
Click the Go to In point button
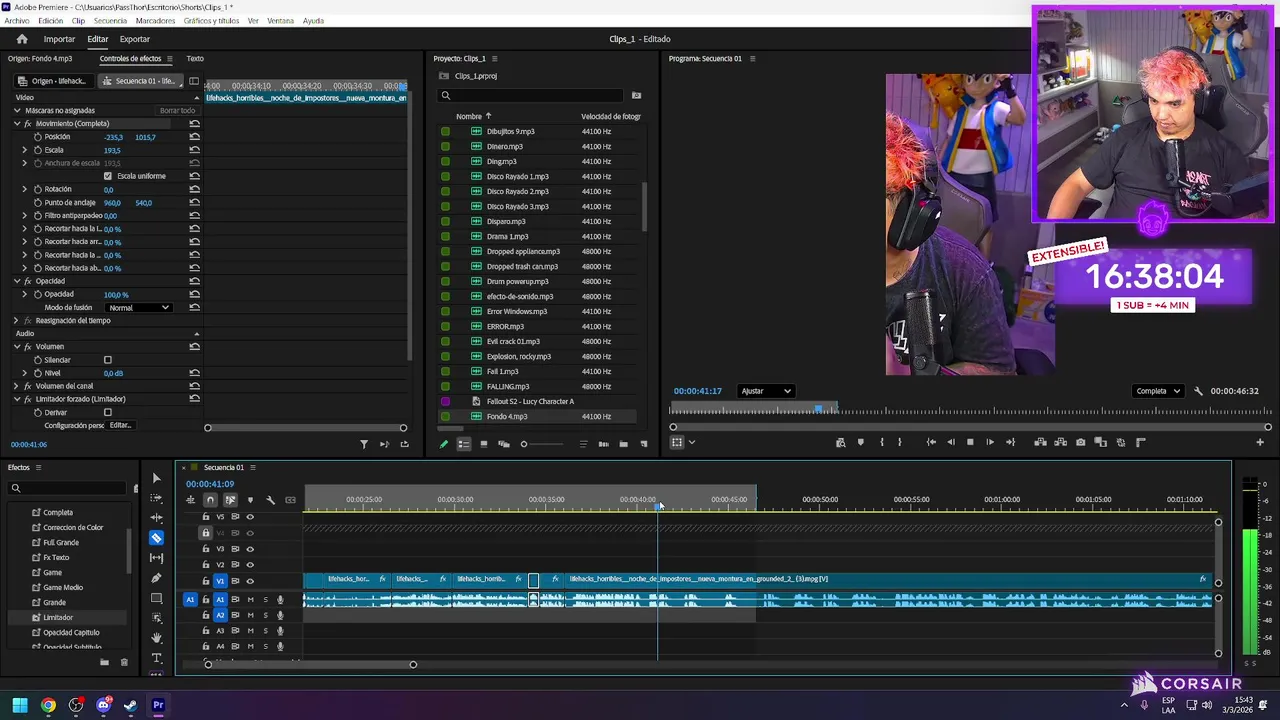pyautogui.click(x=930, y=442)
